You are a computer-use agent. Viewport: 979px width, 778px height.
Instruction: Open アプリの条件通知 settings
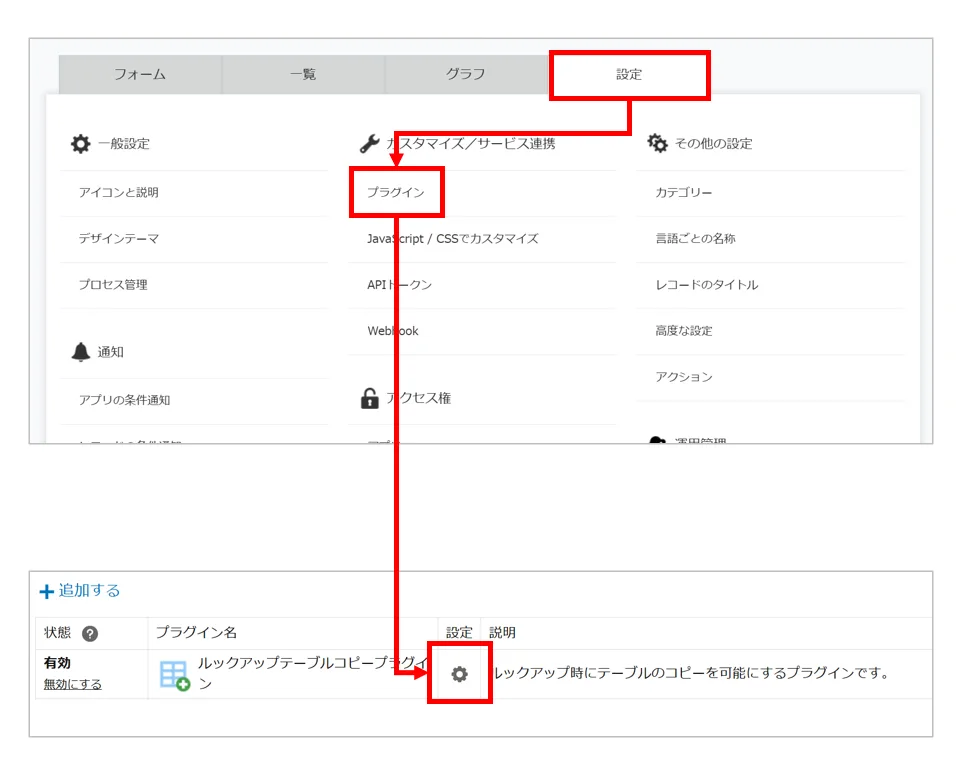(124, 400)
